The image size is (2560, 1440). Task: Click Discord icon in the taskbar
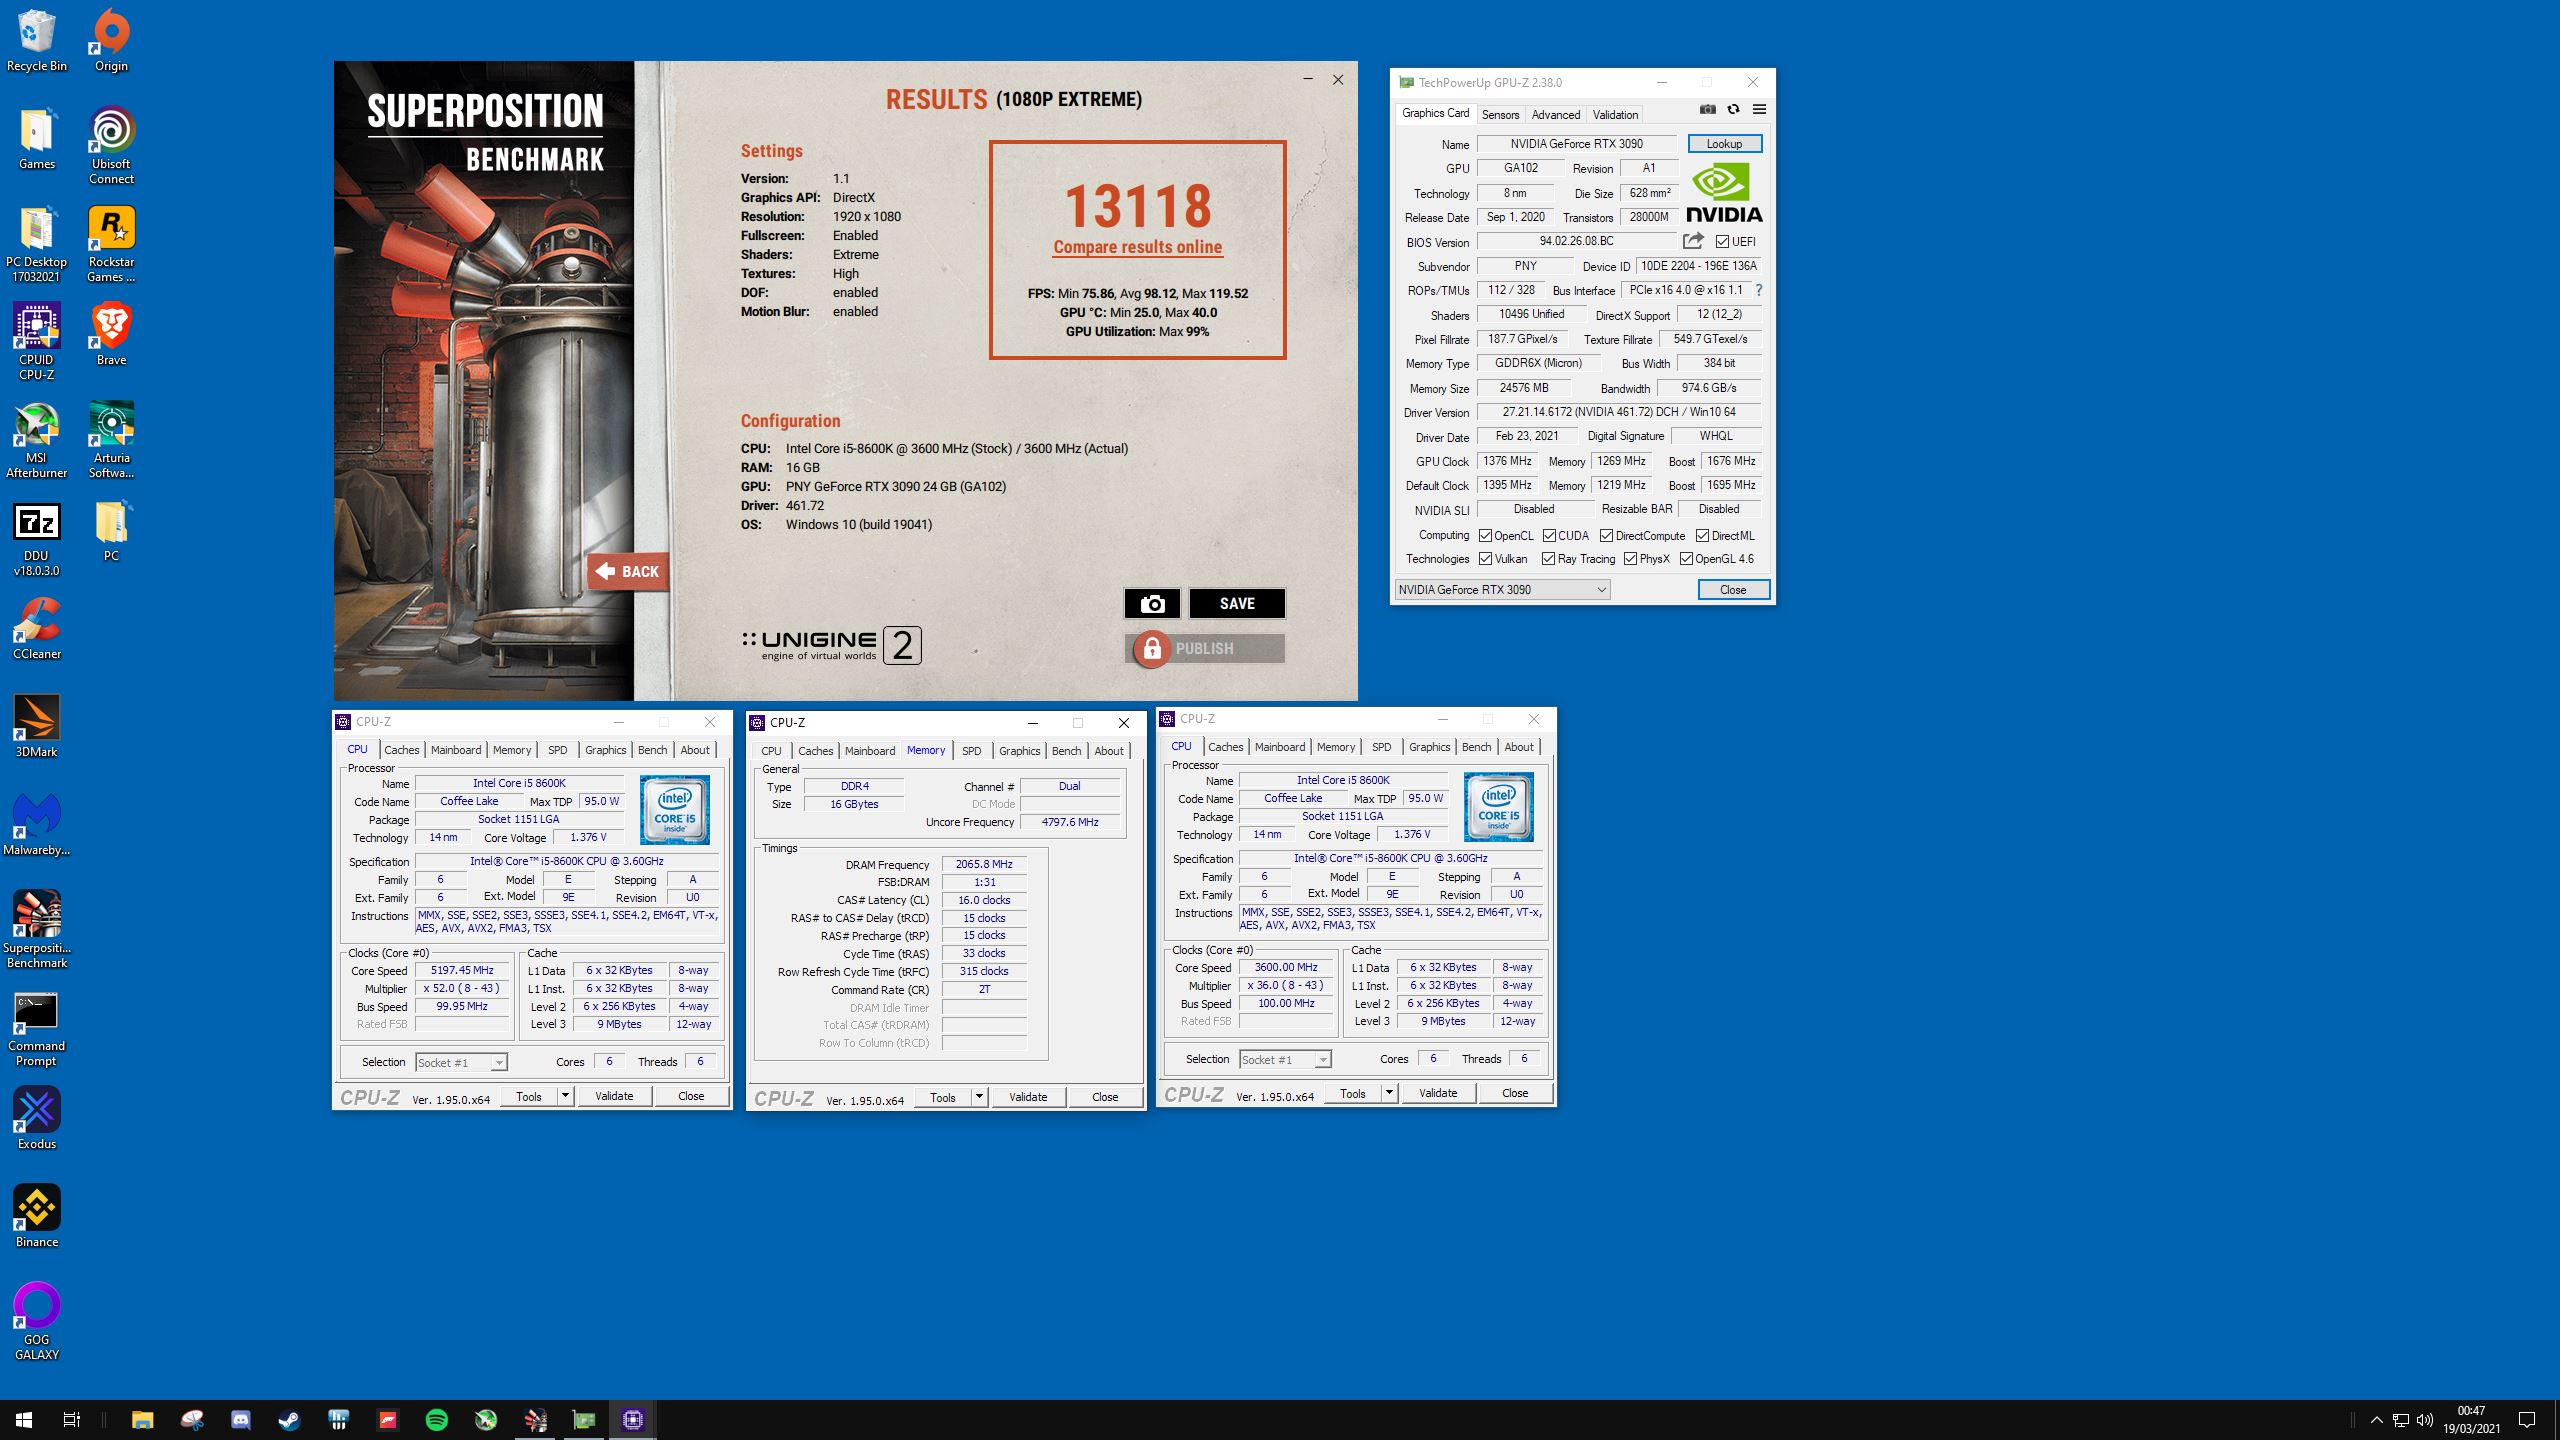pos(241,1420)
